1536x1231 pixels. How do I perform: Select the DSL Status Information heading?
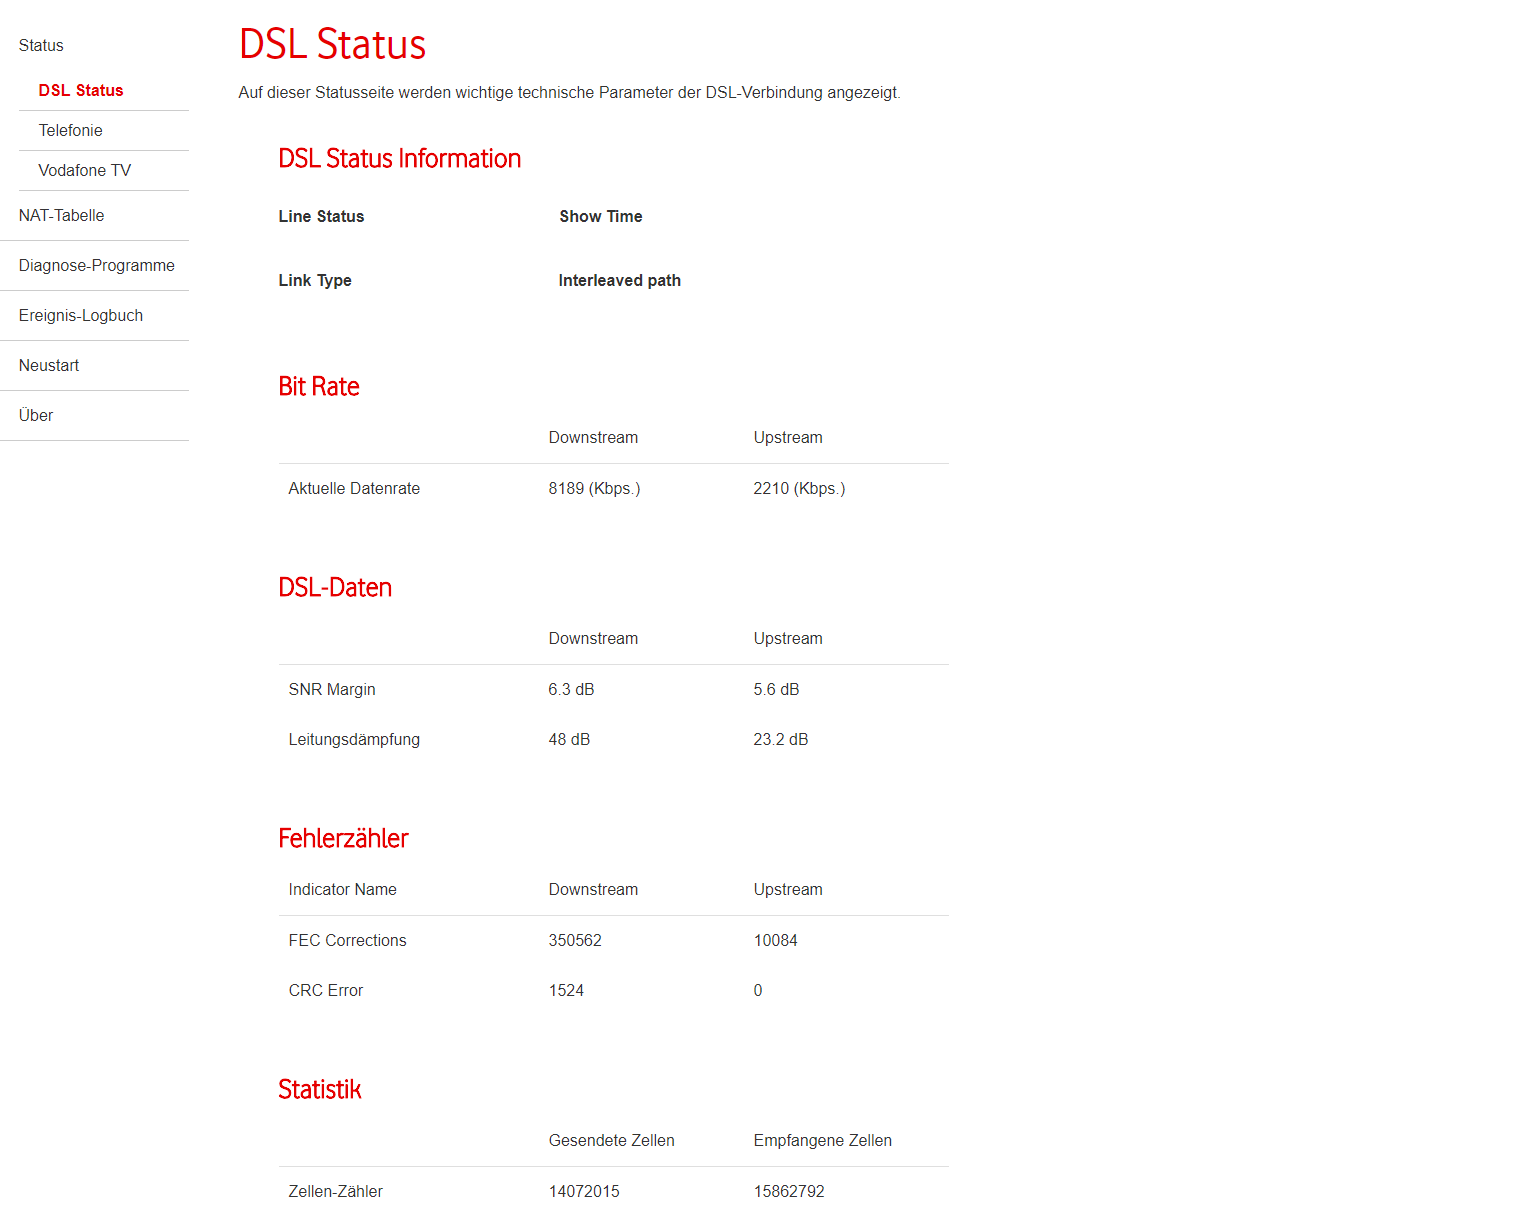coord(400,158)
